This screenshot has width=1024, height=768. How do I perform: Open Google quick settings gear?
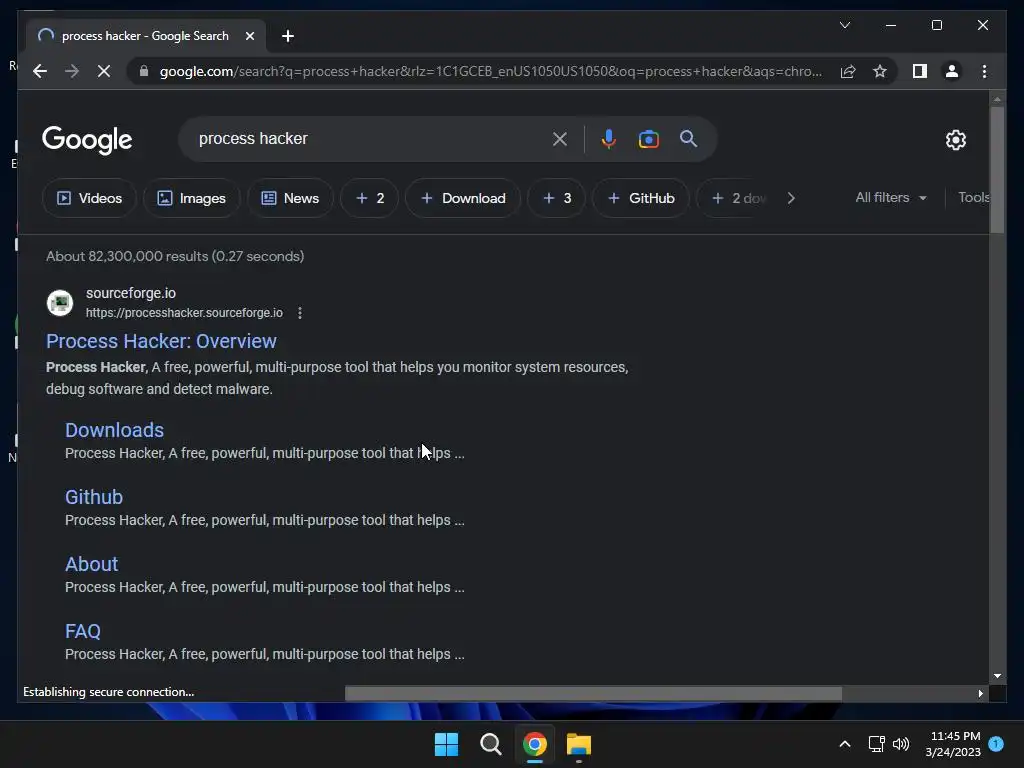pyautogui.click(x=955, y=139)
